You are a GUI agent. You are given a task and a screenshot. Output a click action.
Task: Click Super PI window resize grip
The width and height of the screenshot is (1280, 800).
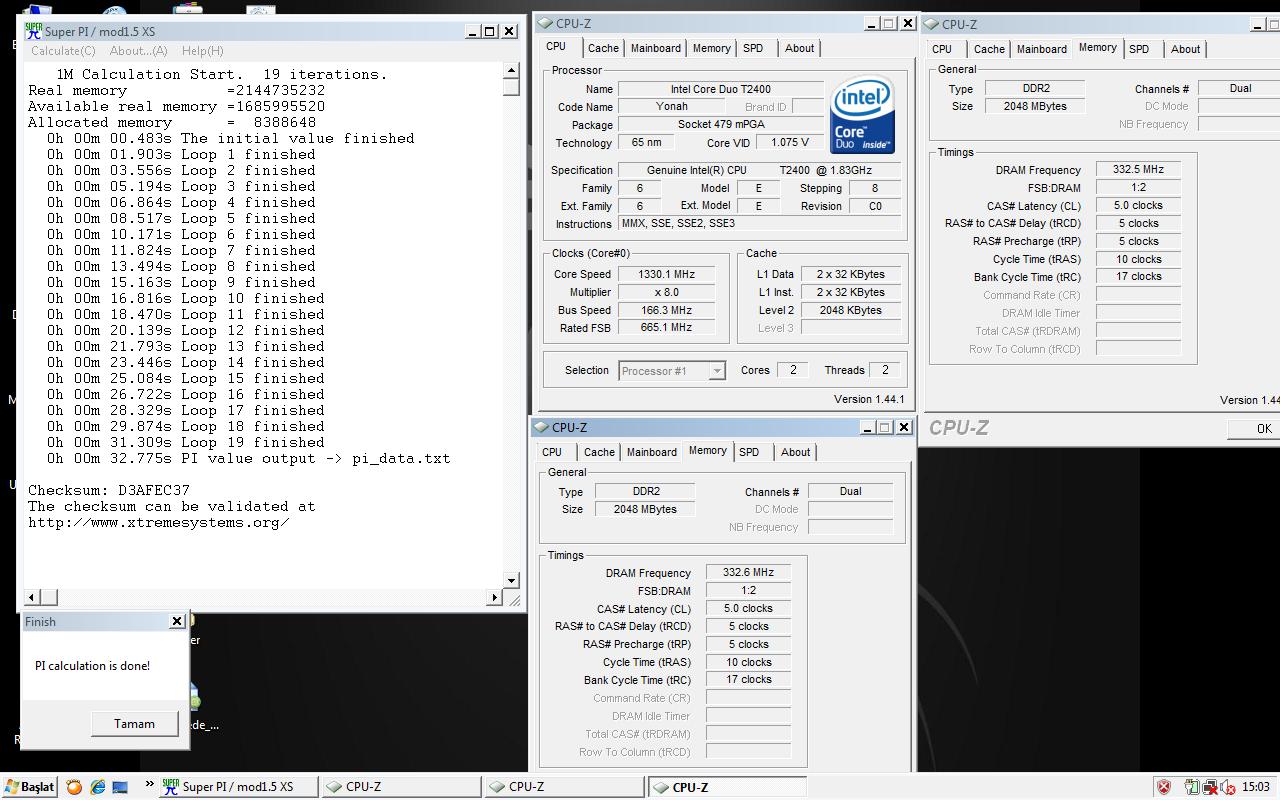coord(515,600)
